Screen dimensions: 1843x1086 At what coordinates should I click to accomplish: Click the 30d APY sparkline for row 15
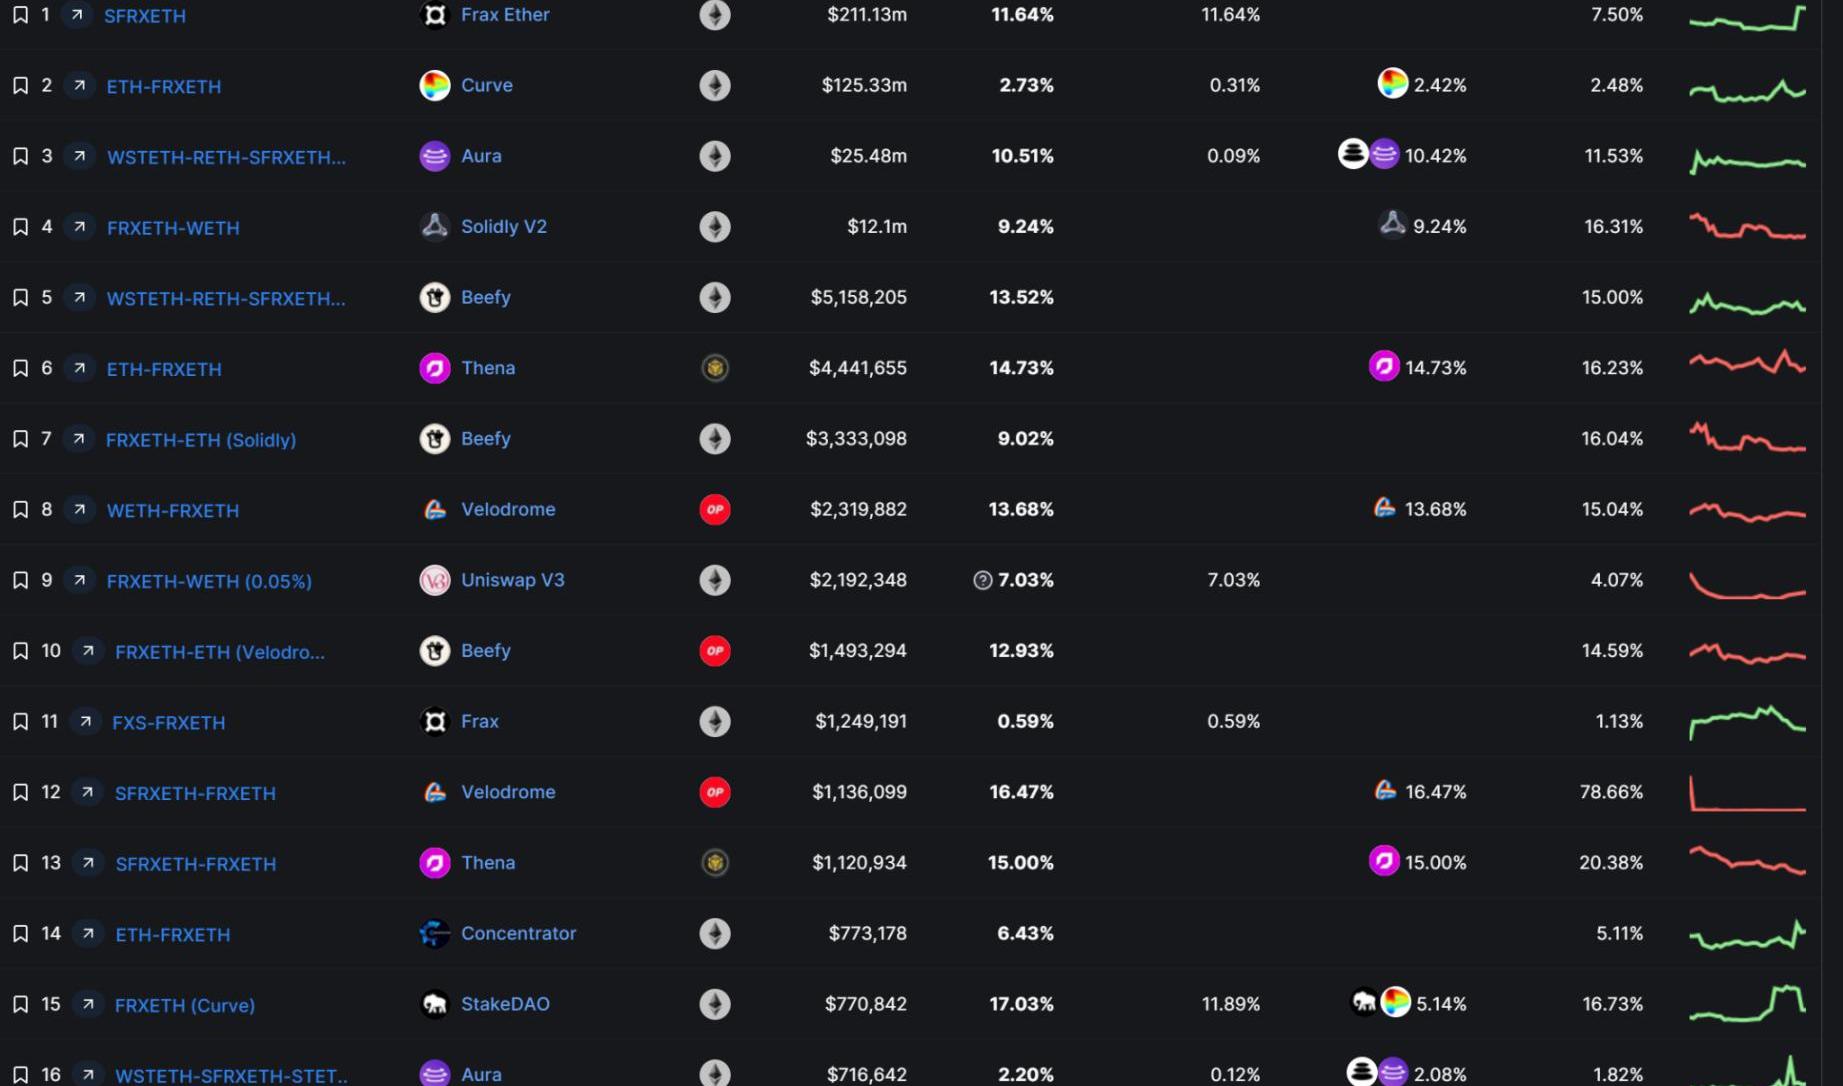pyautogui.click(x=1746, y=1003)
